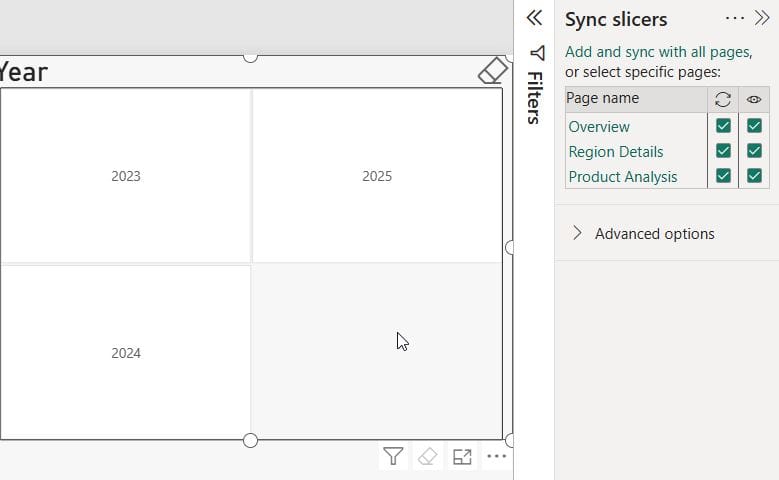Select the 2023 slicer tile
The image size is (779, 480).
point(126,176)
